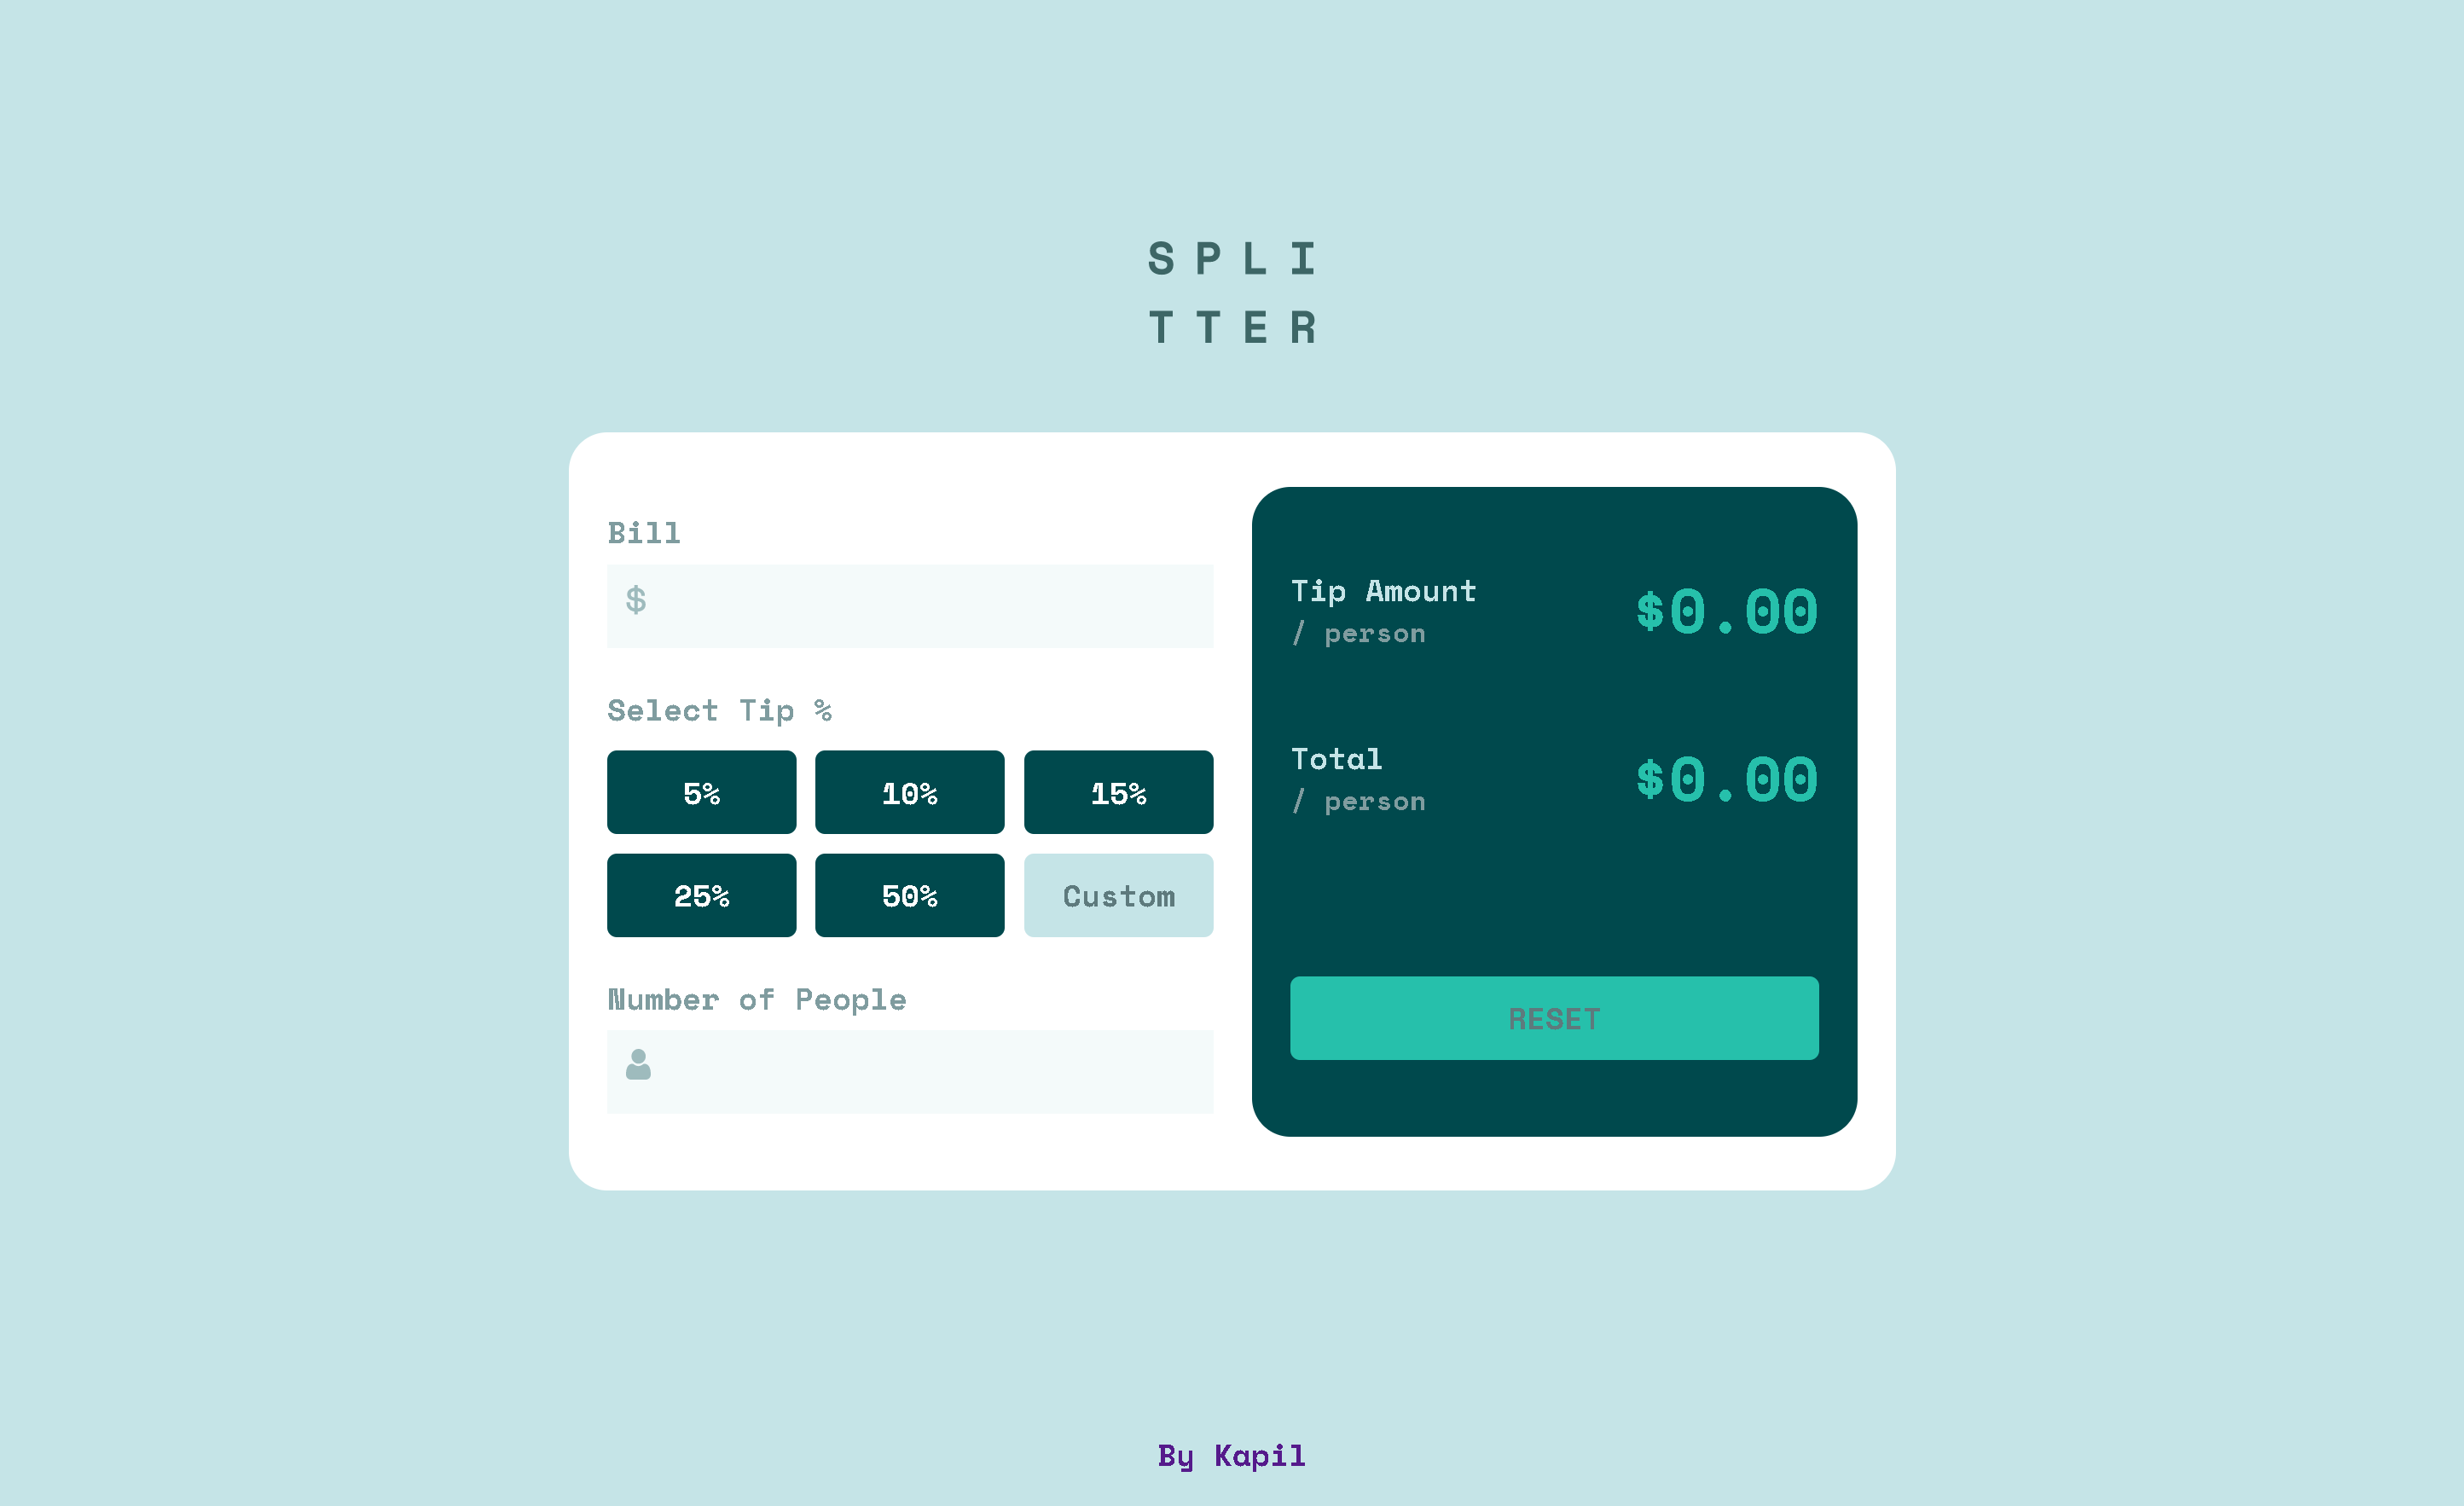Toggle the 5% tip selection
The height and width of the screenshot is (1506, 2464).
(700, 791)
